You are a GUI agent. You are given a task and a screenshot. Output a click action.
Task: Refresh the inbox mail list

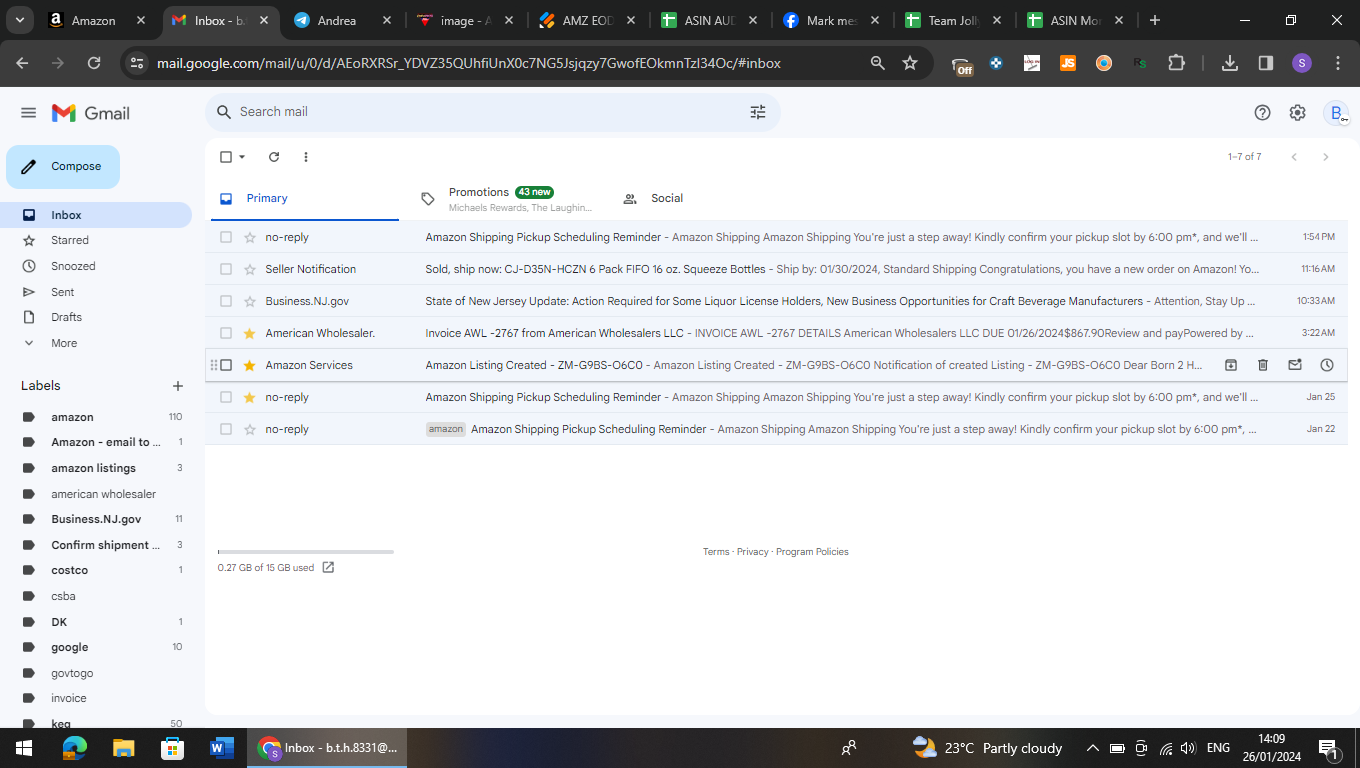tap(274, 157)
